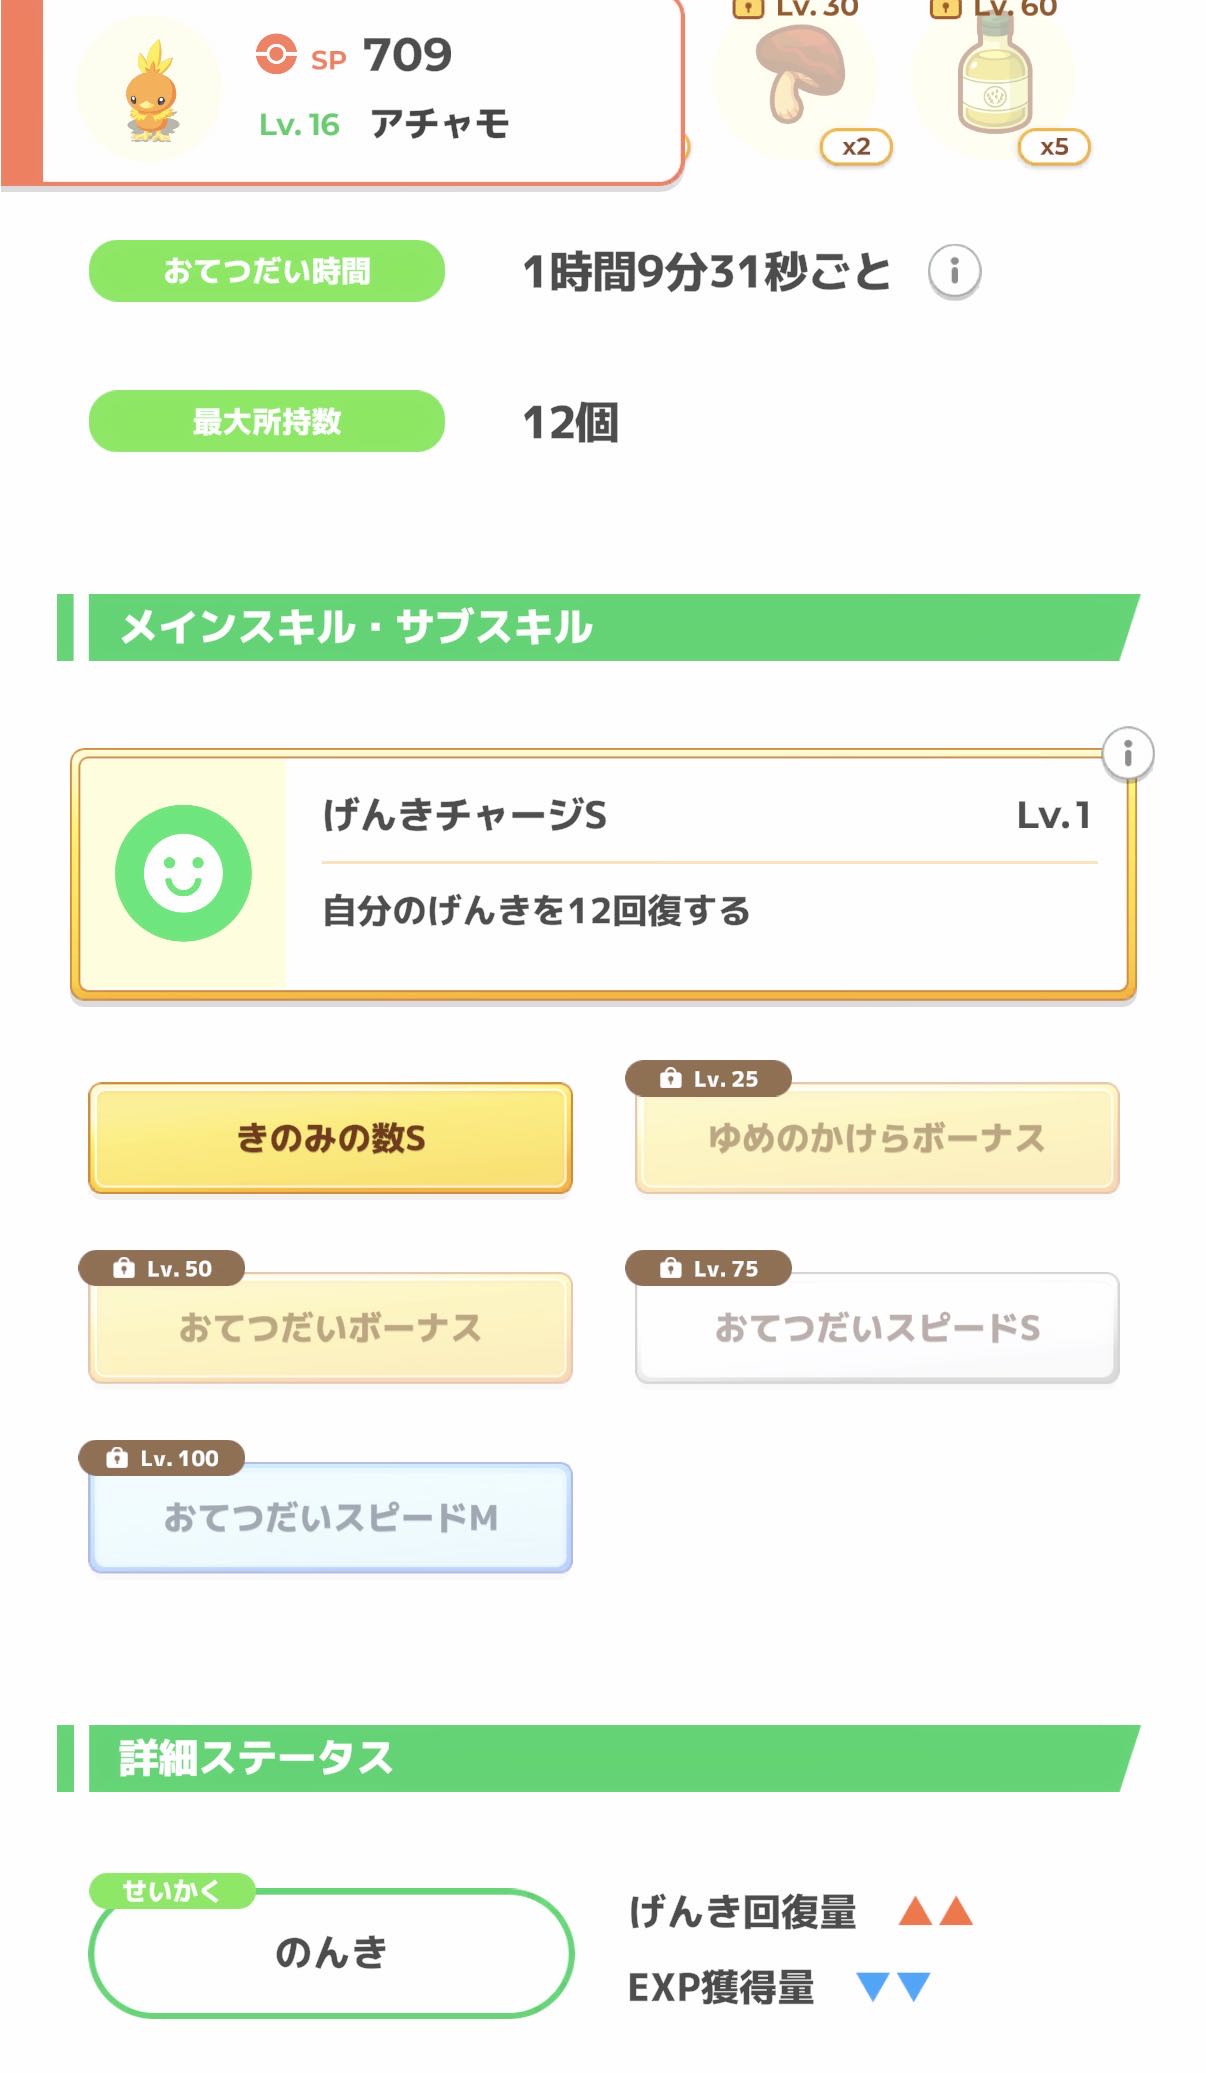The width and height of the screenshot is (1206, 2073).
Task: Tap the mushroom ingredient icon
Action: click(x=798, y=75)
